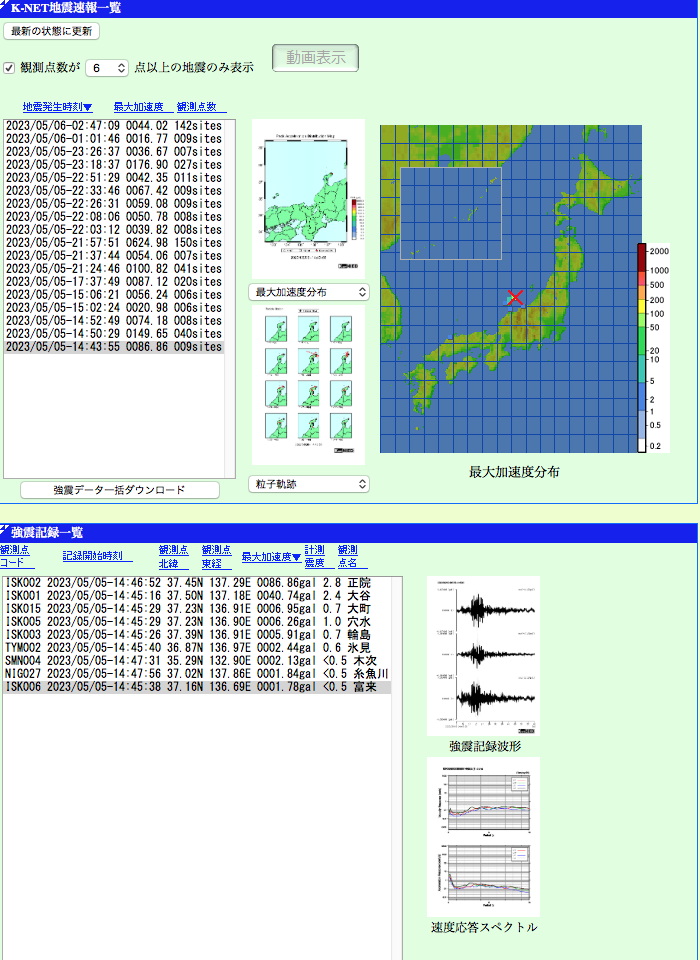
Task: Select earthquake 2023/05/06-02:47:09 142sites
Action: click(114, 126)
